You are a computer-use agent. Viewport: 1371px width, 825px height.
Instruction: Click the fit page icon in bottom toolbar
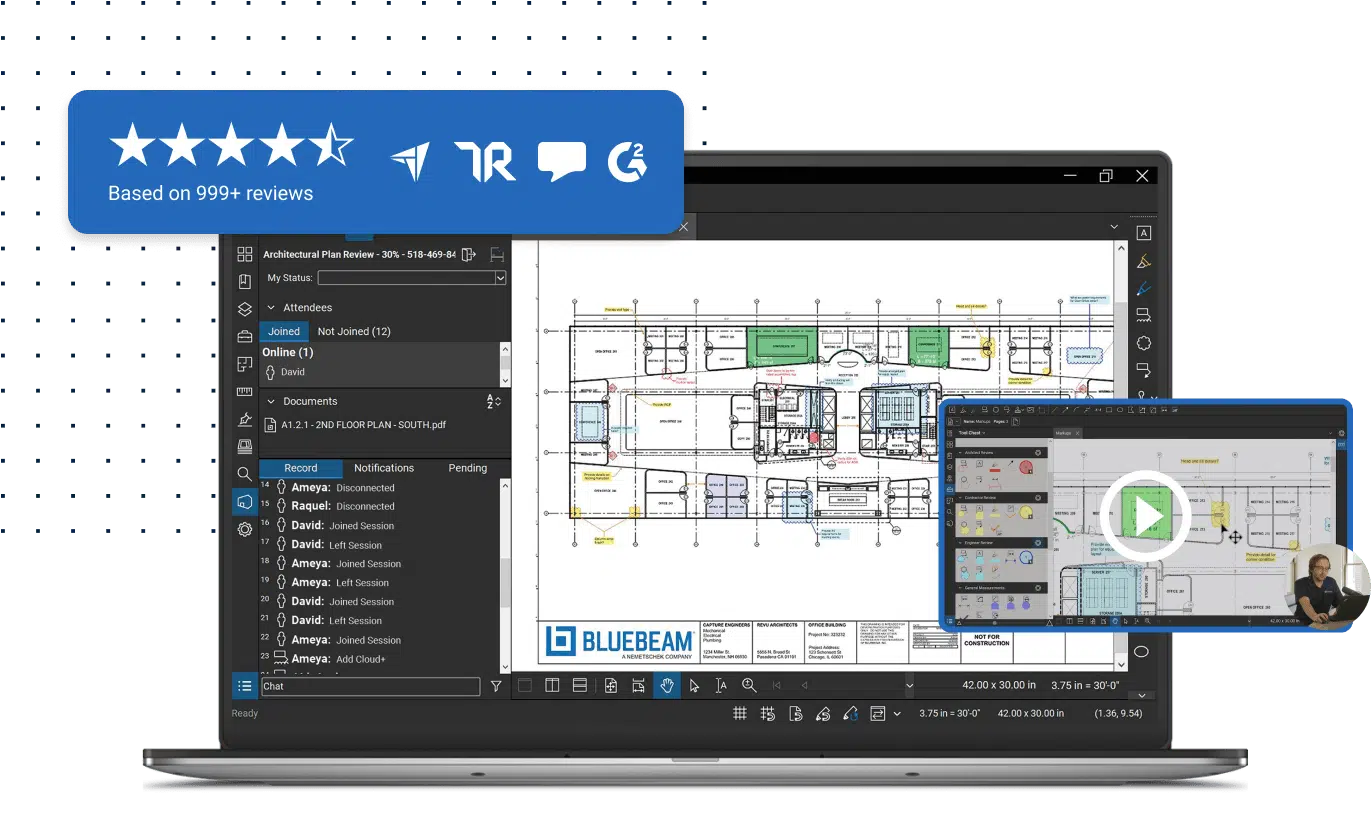tap(611, 685)
